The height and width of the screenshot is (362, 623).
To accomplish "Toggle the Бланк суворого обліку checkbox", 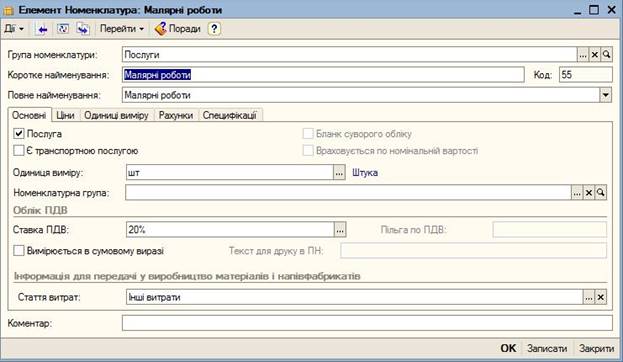I will click(308, 134).
